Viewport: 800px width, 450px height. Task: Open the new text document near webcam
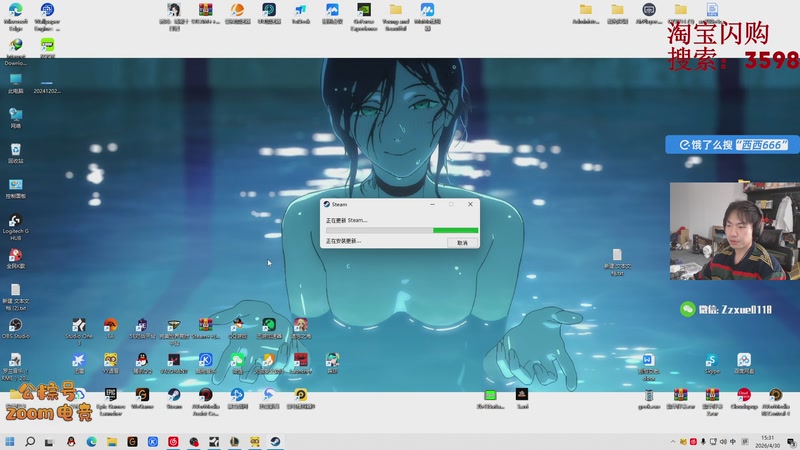[x=617, y=262]
